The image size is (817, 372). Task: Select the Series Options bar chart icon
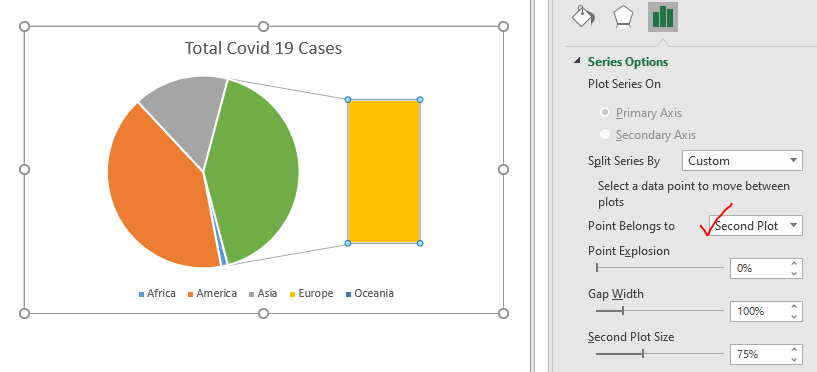pyautogui.click(x=663, y=17)
